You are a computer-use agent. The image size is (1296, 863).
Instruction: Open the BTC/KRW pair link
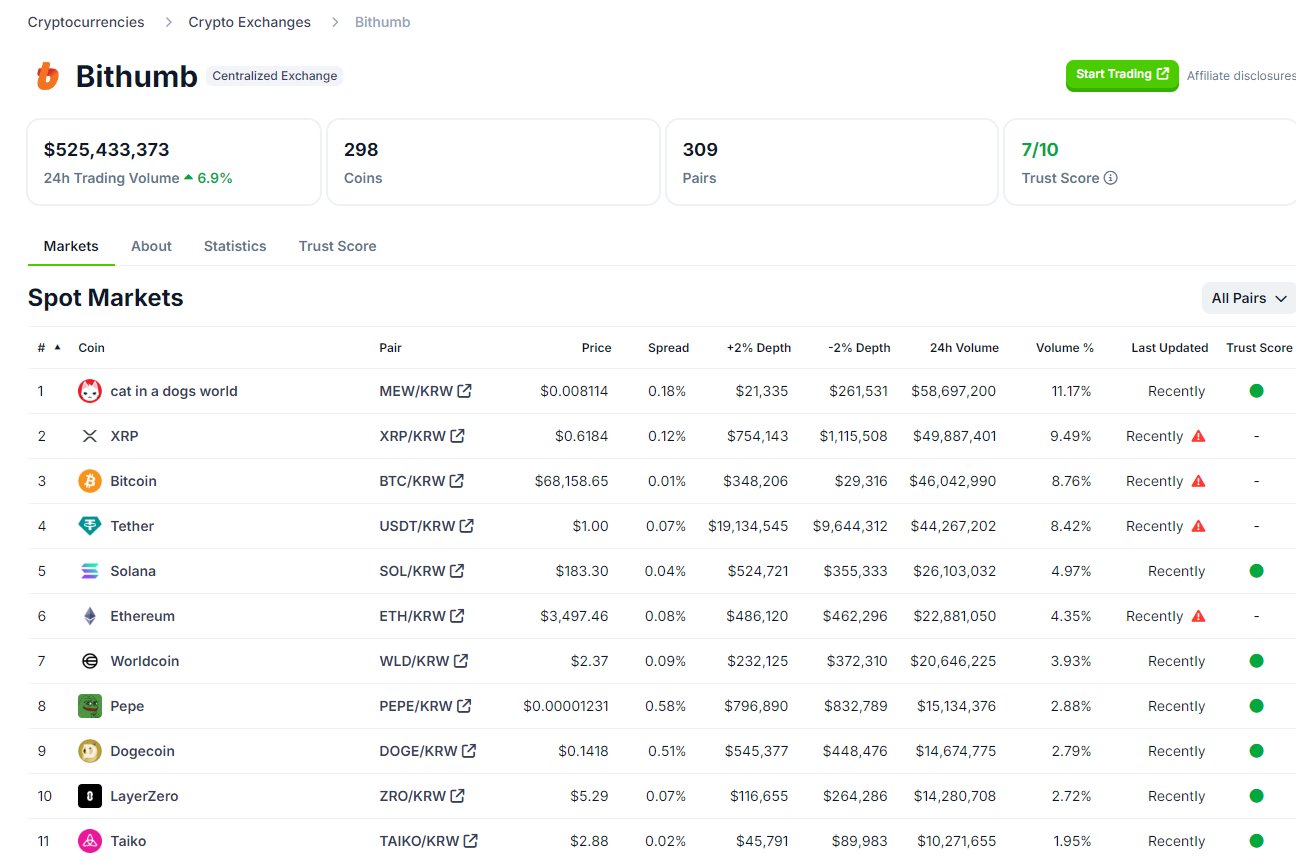point(422,481)
